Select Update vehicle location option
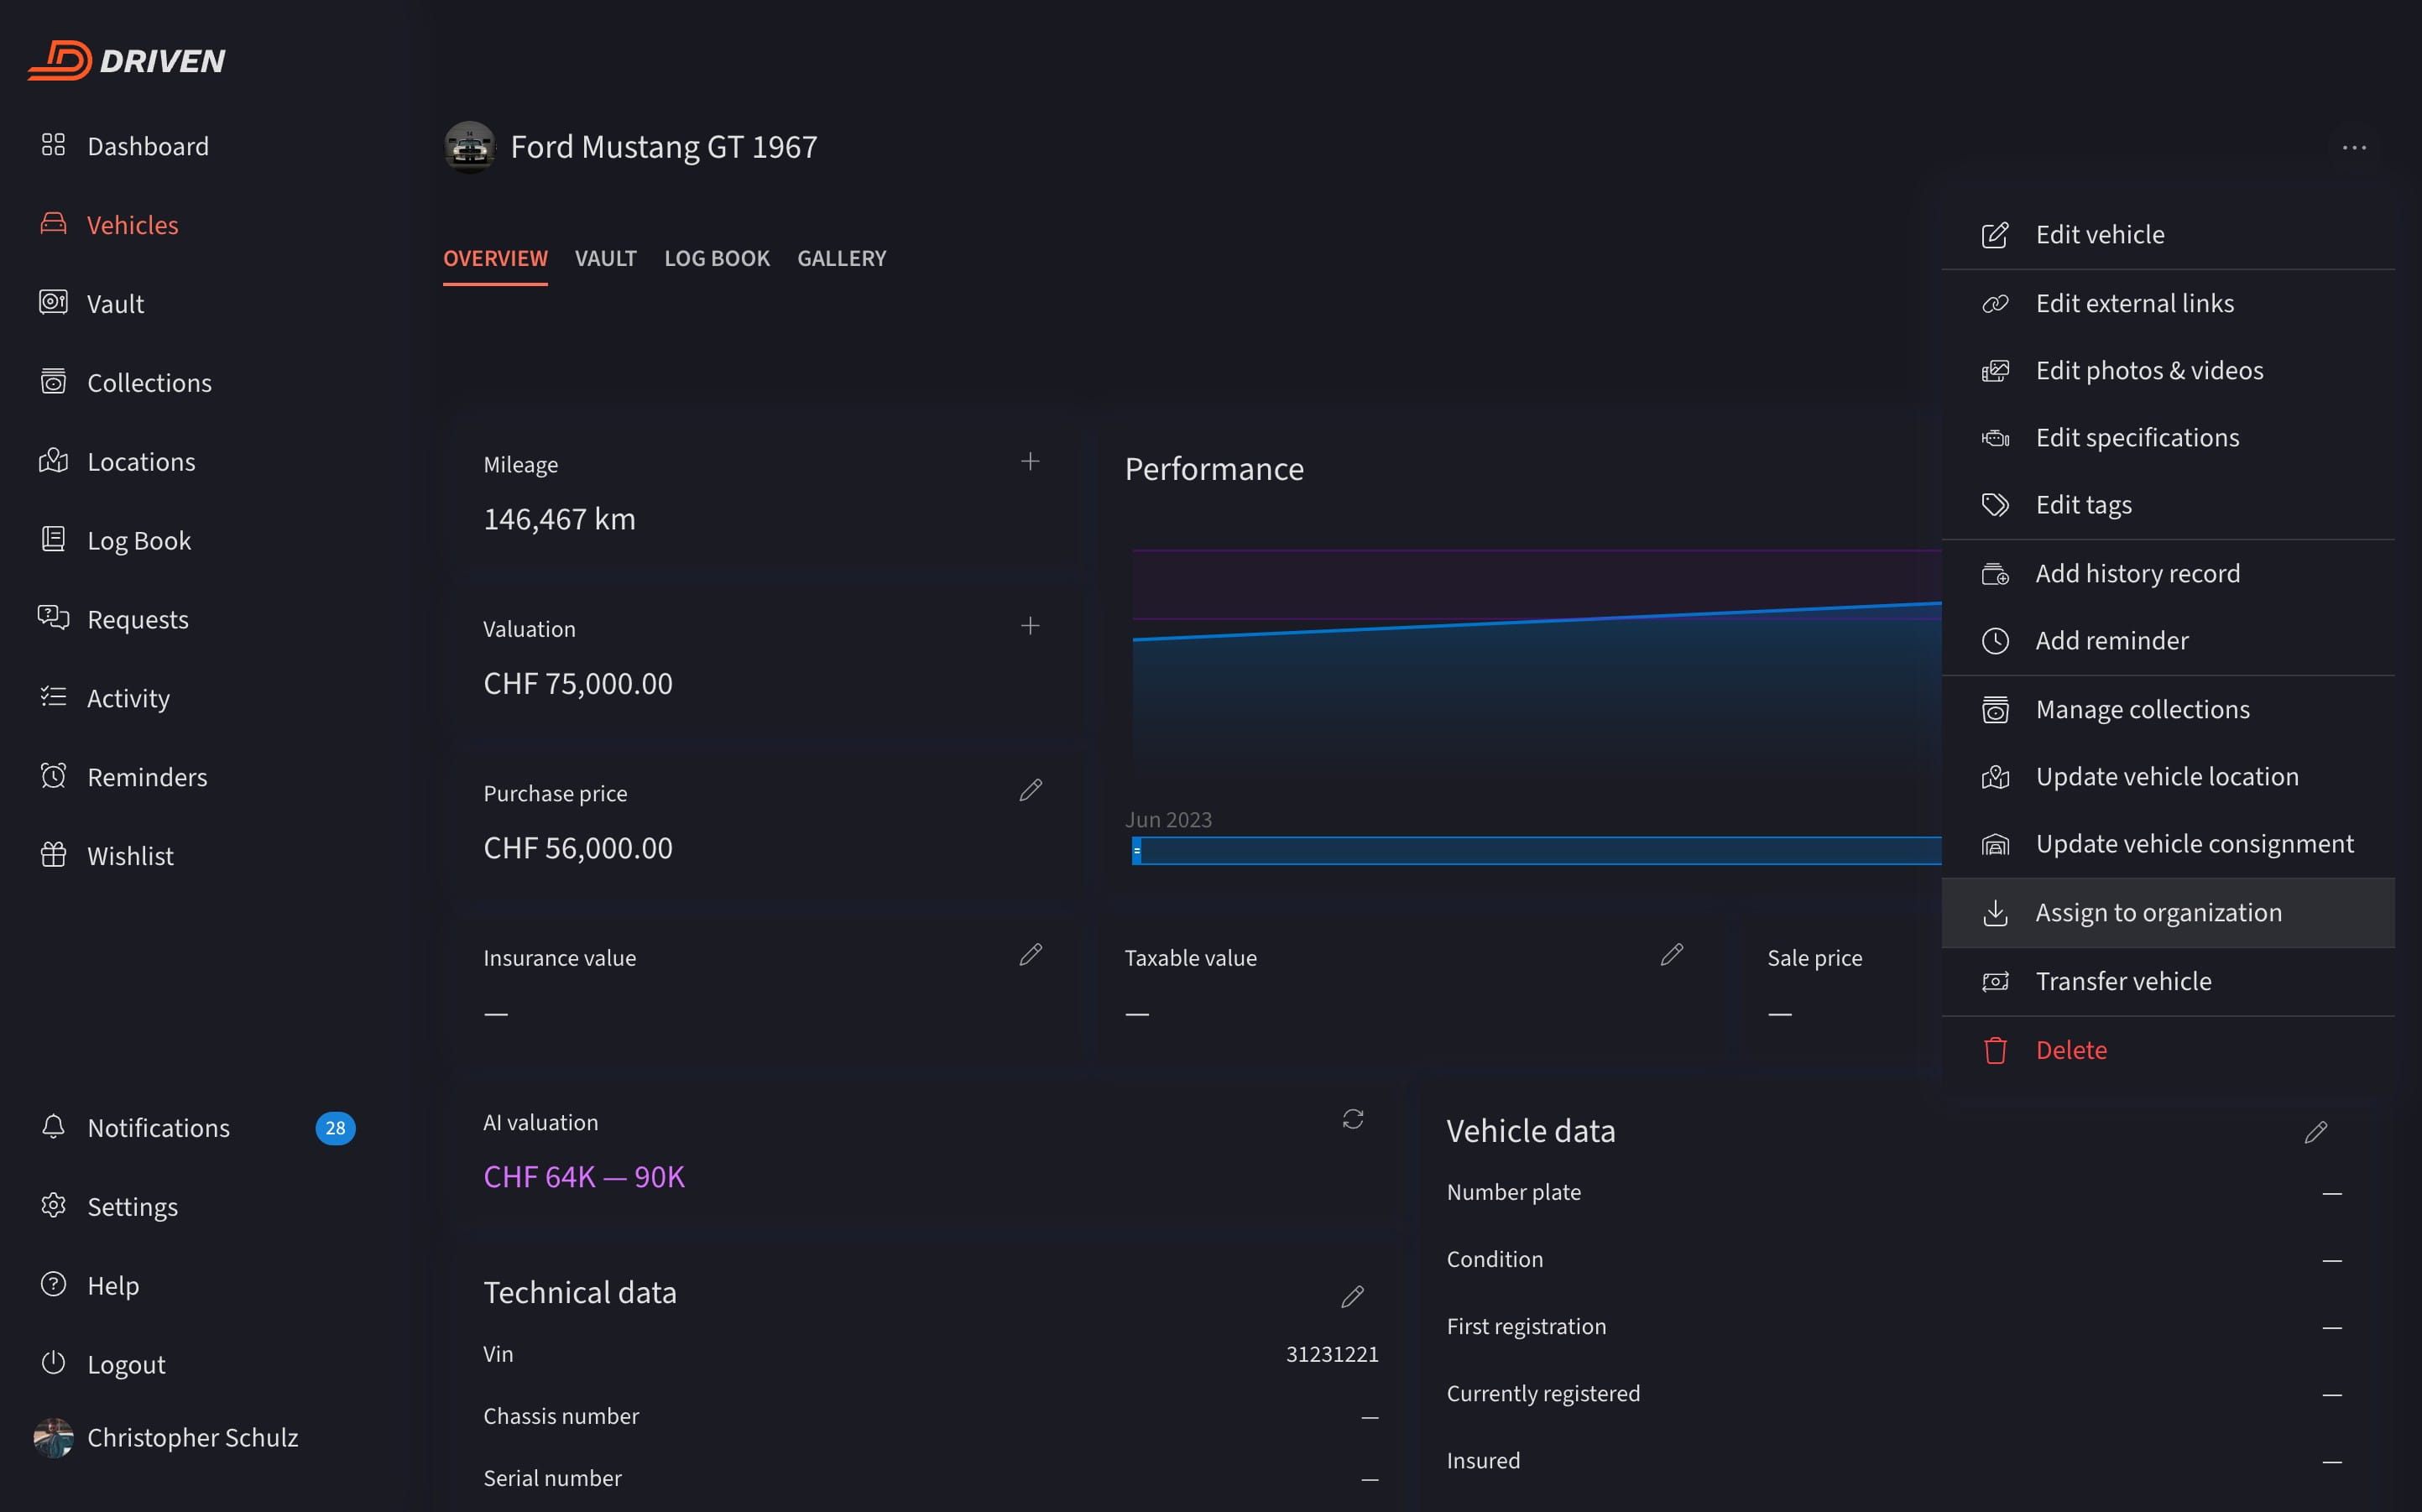This screenshot has height=1512, width=2422. coord(2166,777)
